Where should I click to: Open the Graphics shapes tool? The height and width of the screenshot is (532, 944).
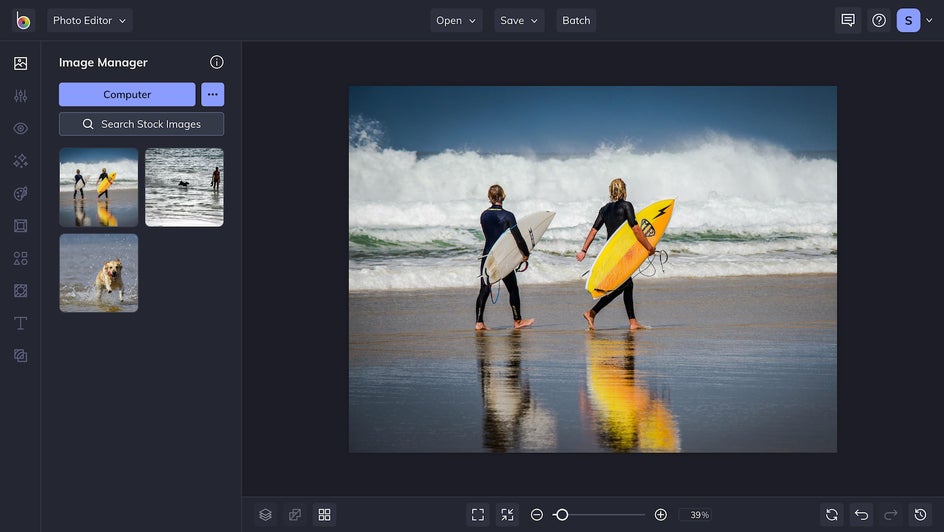(20, 258)
